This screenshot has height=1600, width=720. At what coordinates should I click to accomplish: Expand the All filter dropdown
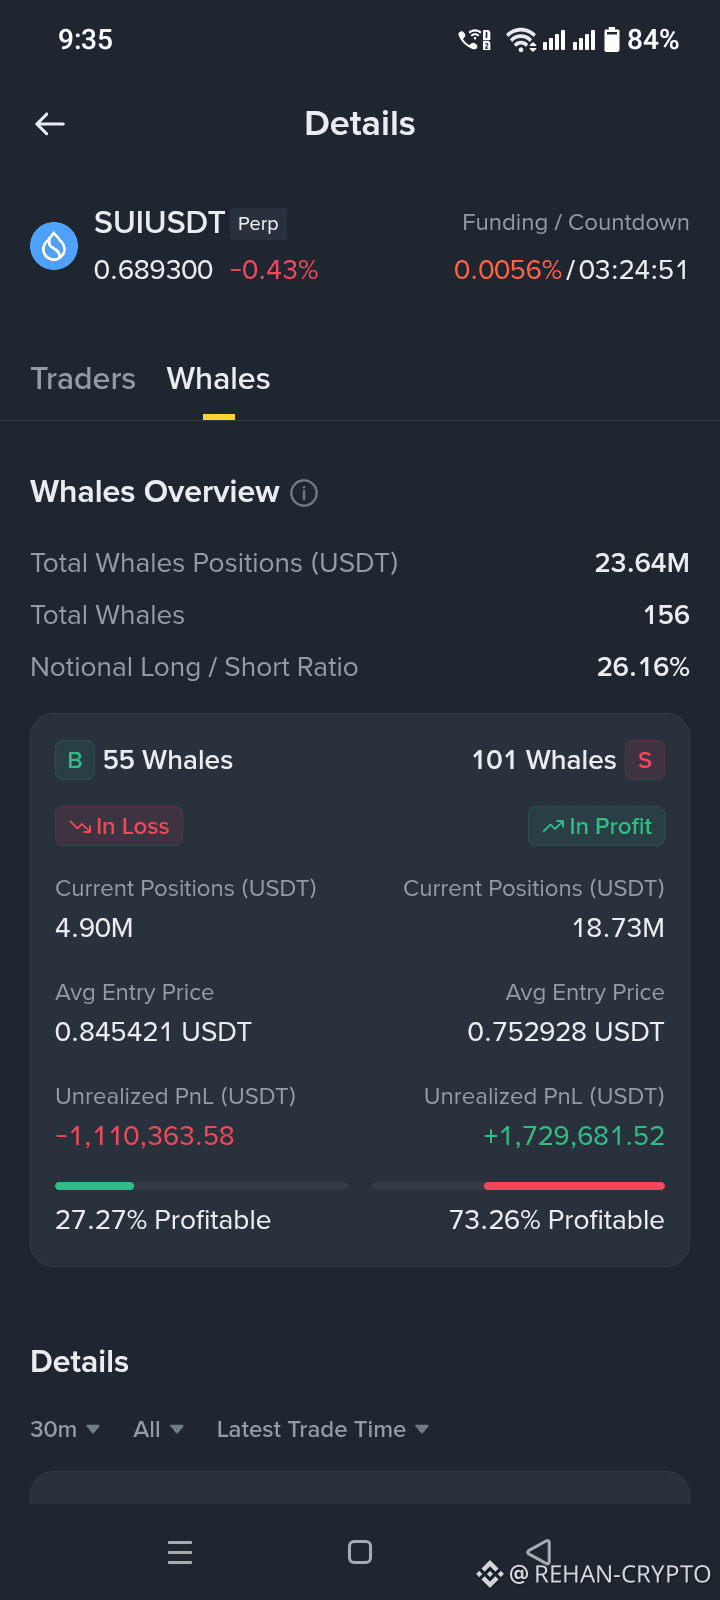159,1429
